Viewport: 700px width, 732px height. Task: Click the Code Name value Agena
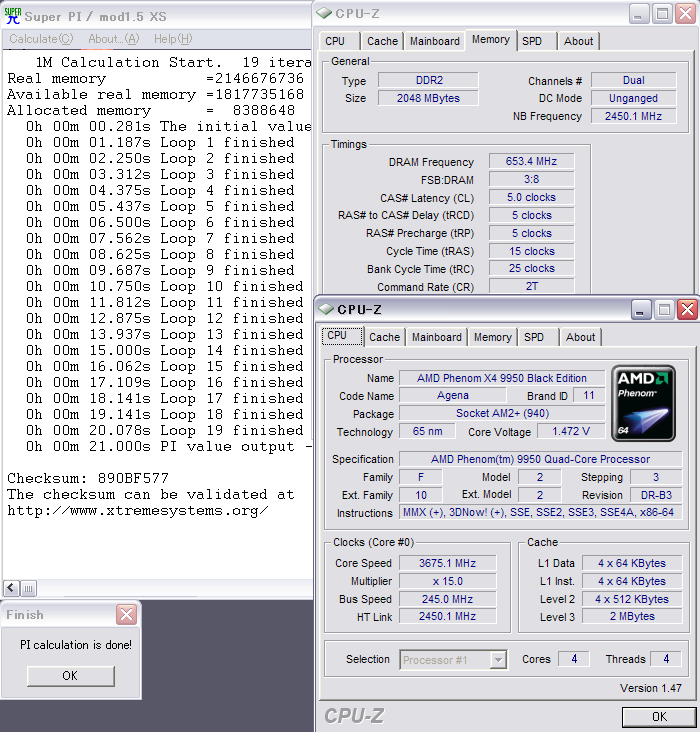453,396
